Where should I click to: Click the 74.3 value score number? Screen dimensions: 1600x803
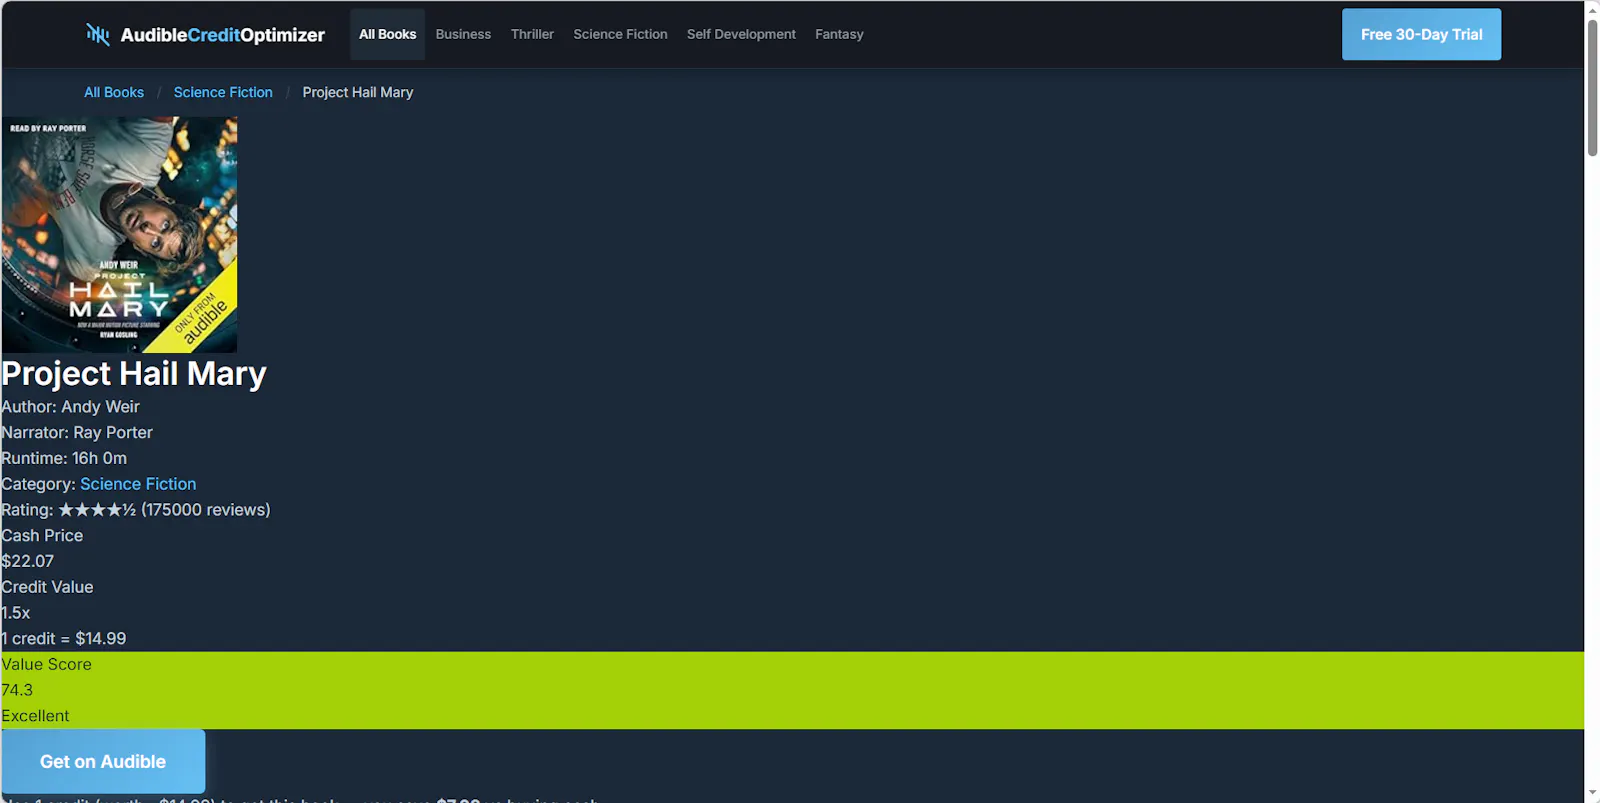[x=17, y=691]
